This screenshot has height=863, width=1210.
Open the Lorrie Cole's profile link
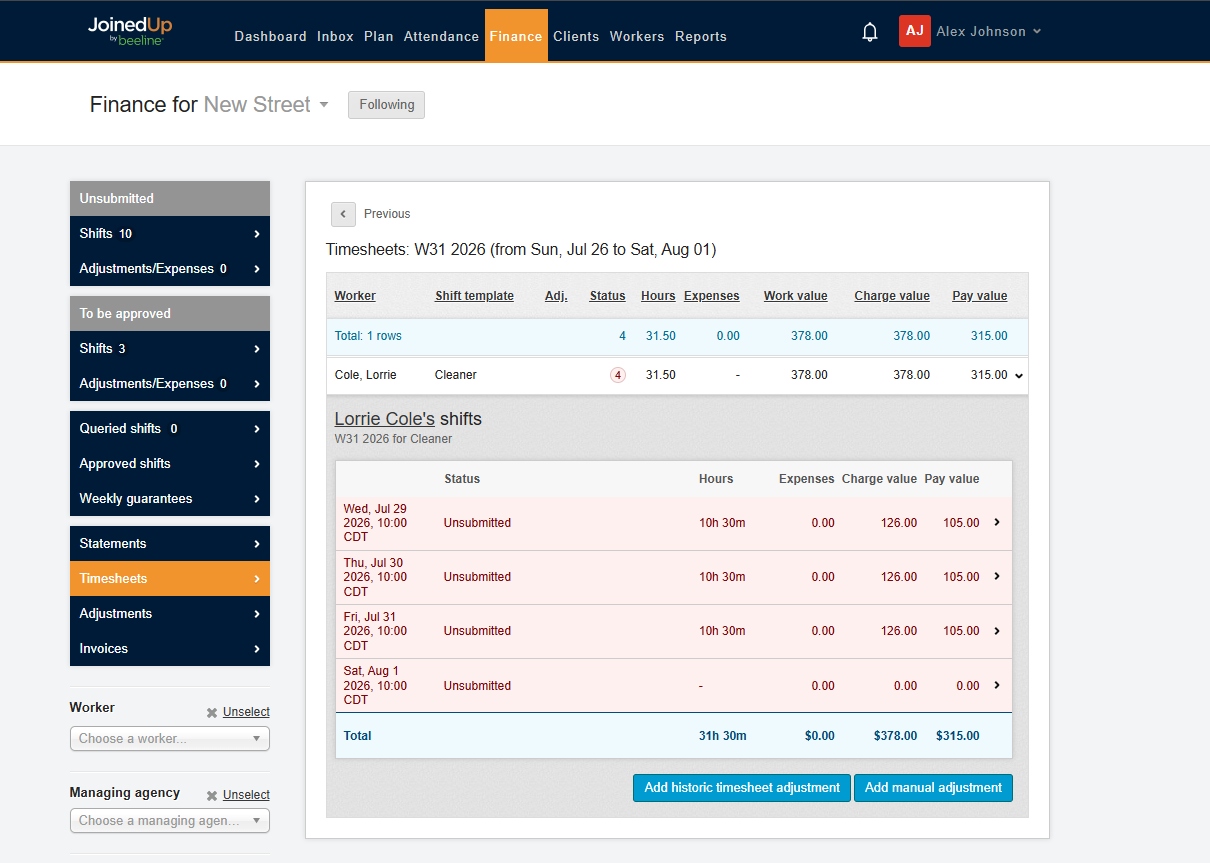point(385,419)
